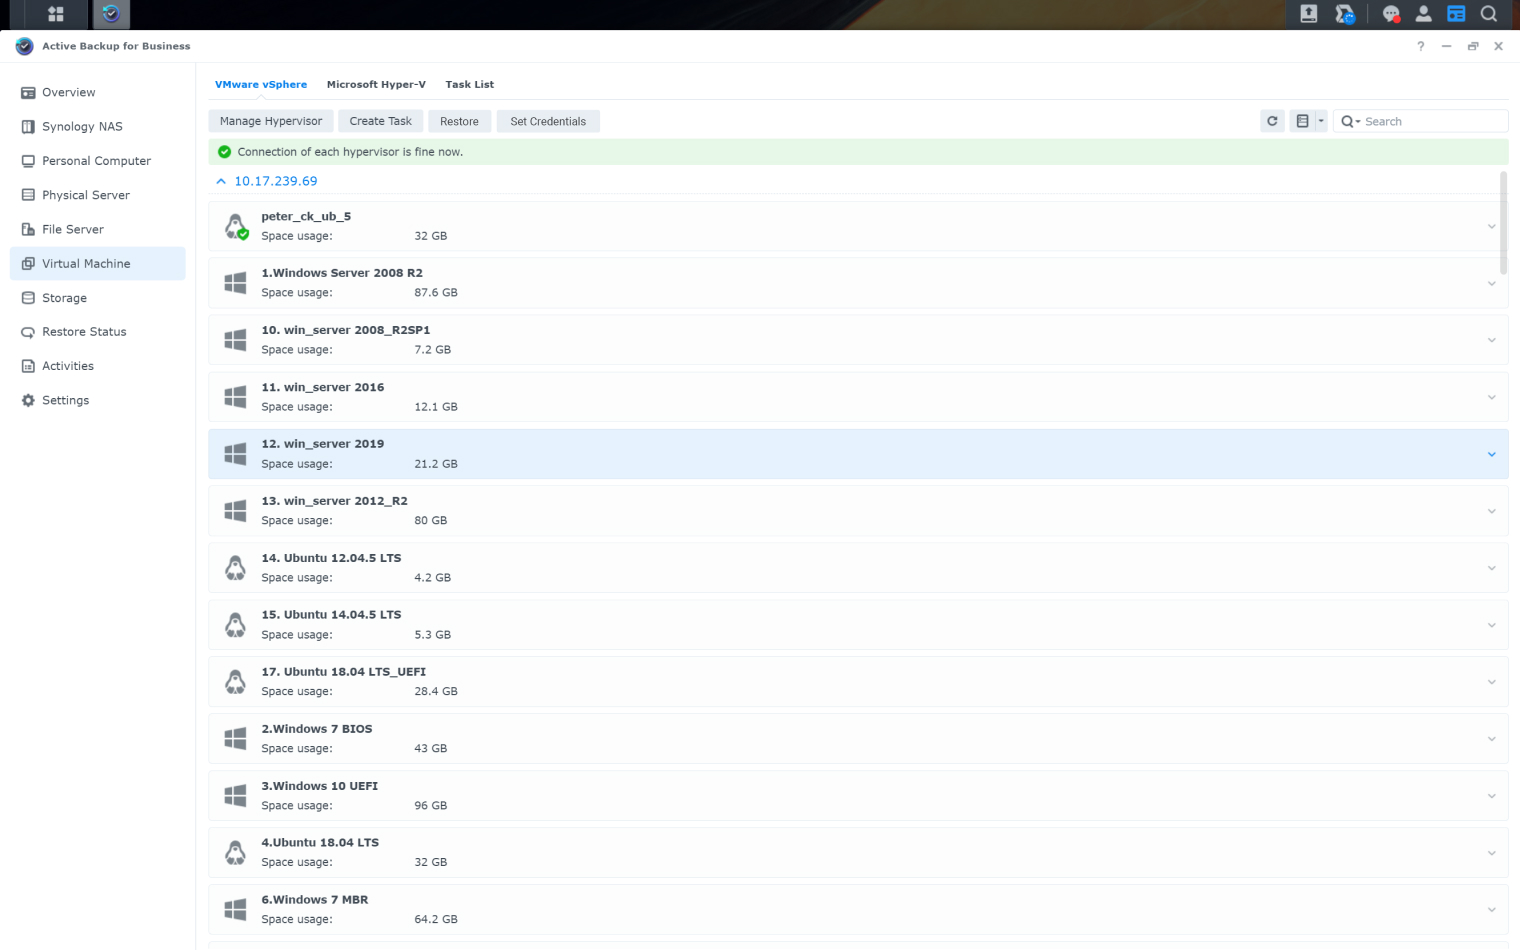The image size is (1520, 950).
Task: Collapse the 10.17.239.69 hypervisor group
Action: pyautogui.click(x=221, y=181)
